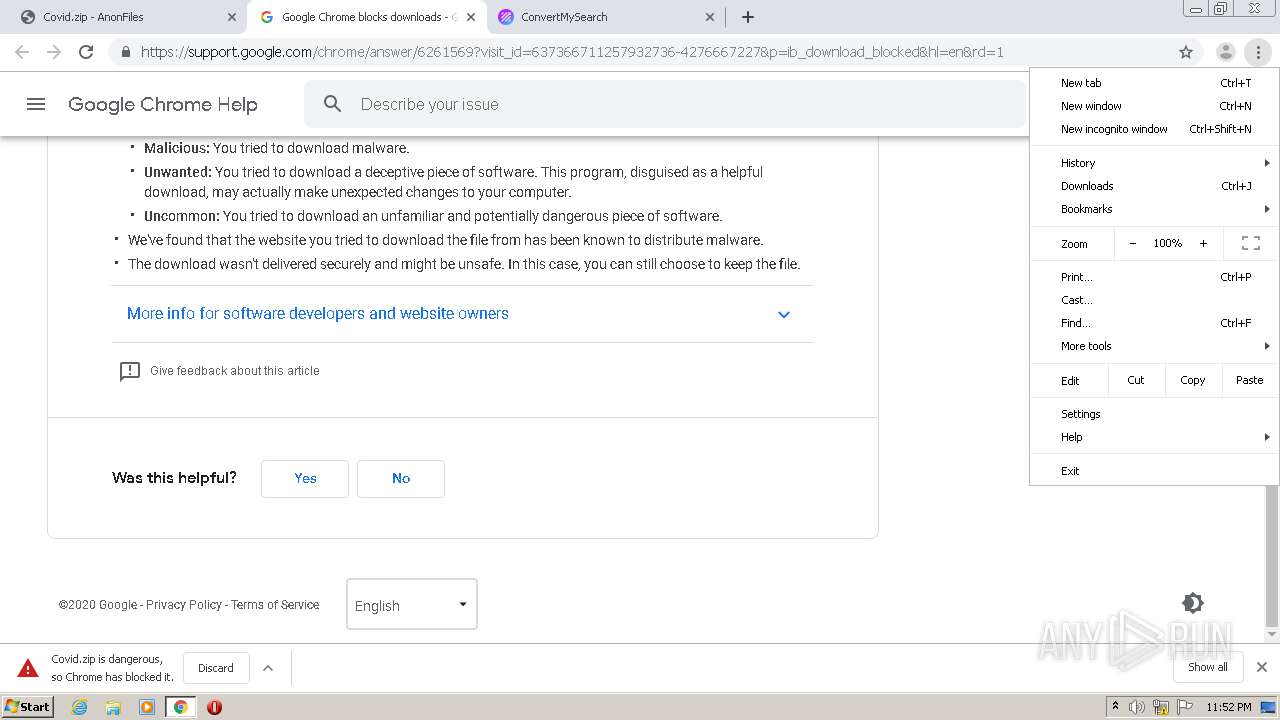Viewport: 1280px width, 720px height.
Task: Click the search magnifier icon
Action: pos(333,104)
